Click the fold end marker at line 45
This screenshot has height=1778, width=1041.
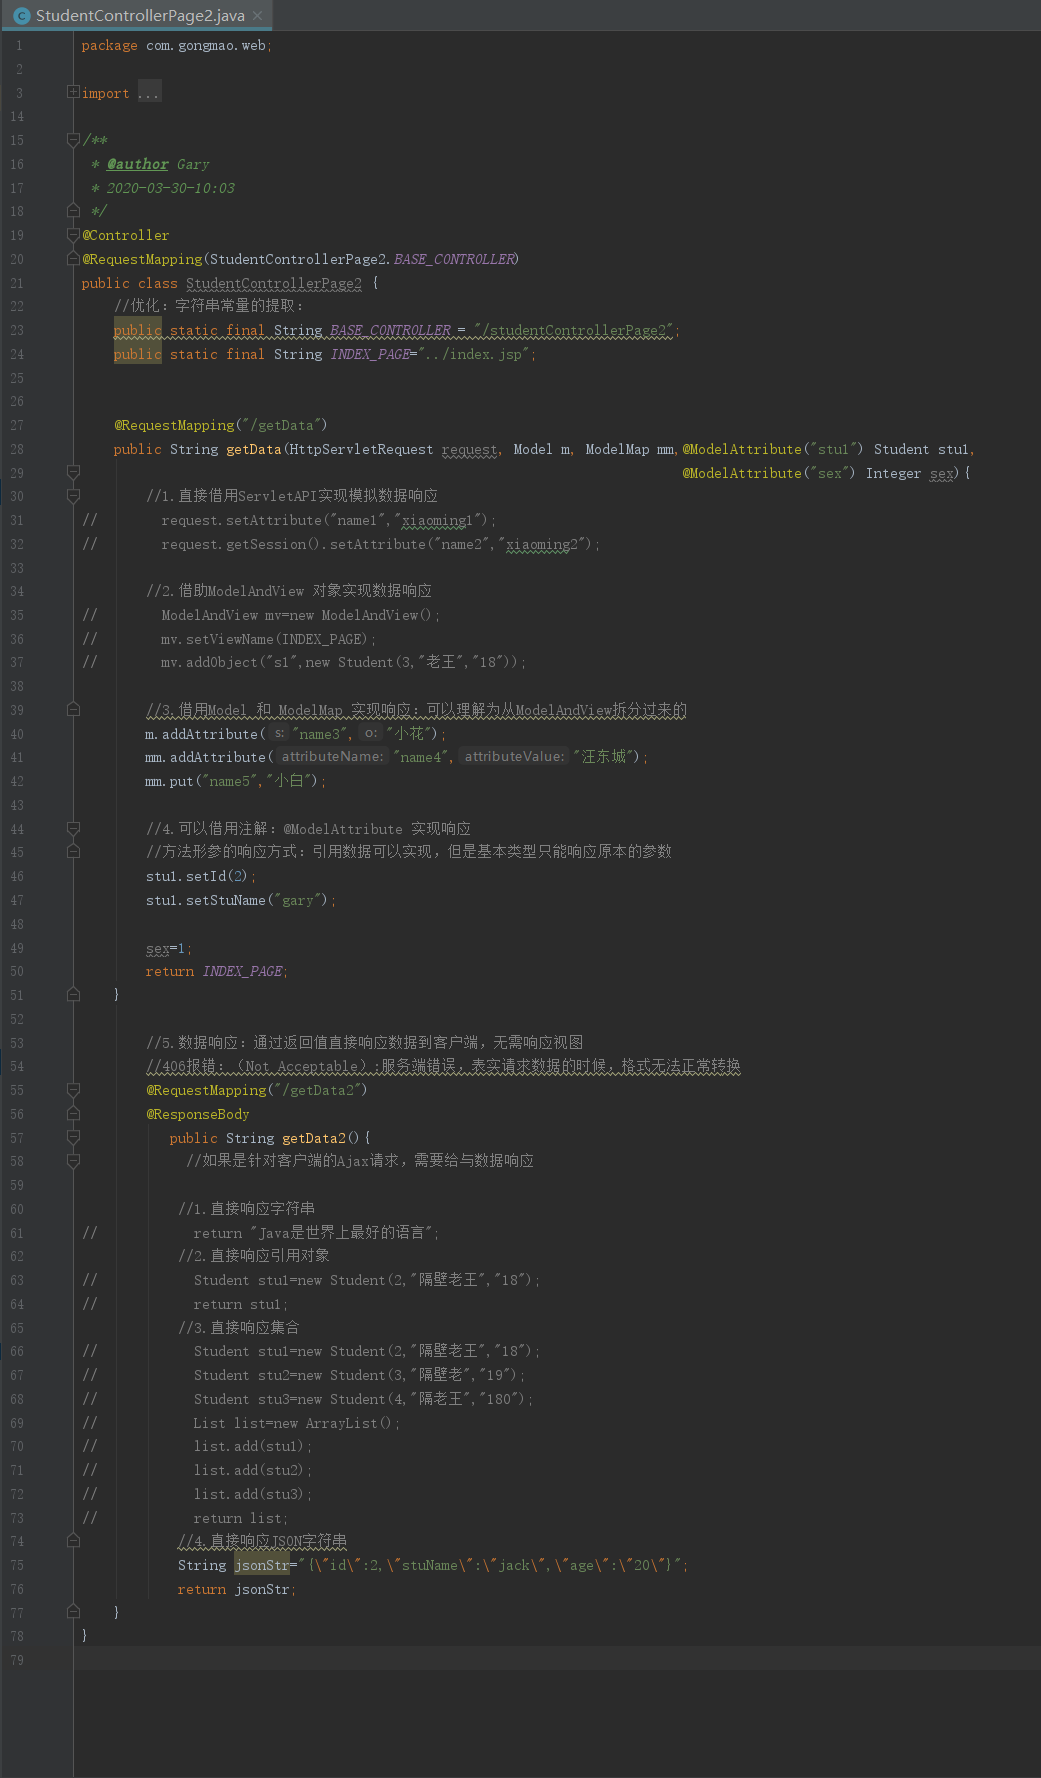coord(73,852)
